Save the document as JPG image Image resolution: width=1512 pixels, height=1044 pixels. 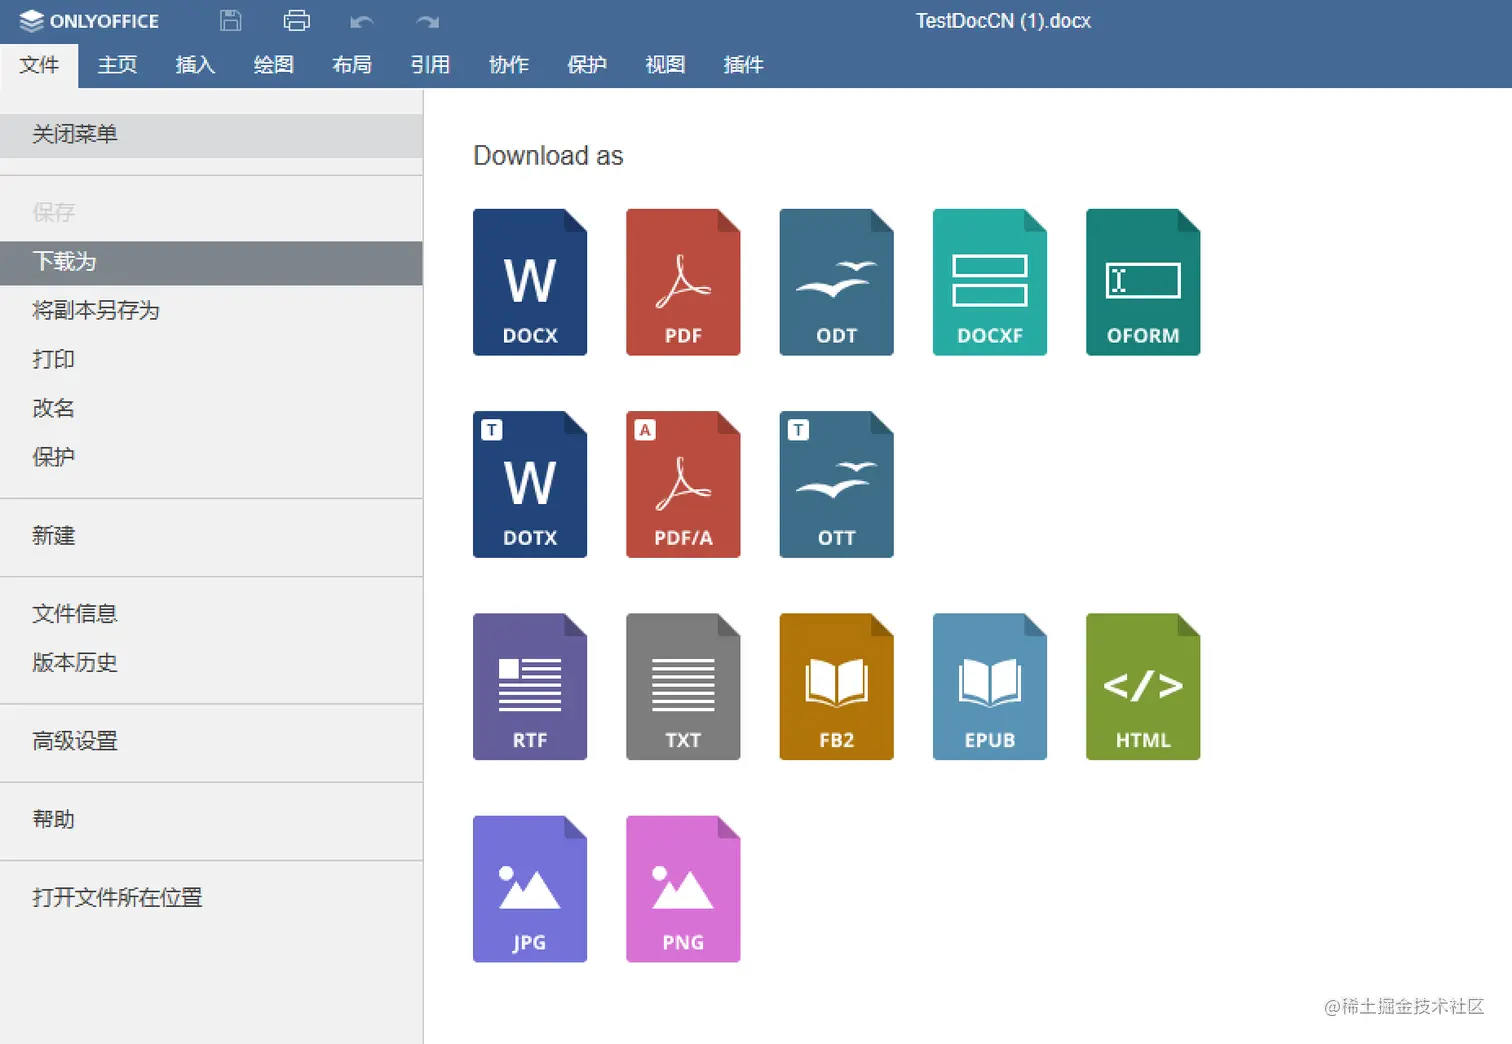coord(530,889)
